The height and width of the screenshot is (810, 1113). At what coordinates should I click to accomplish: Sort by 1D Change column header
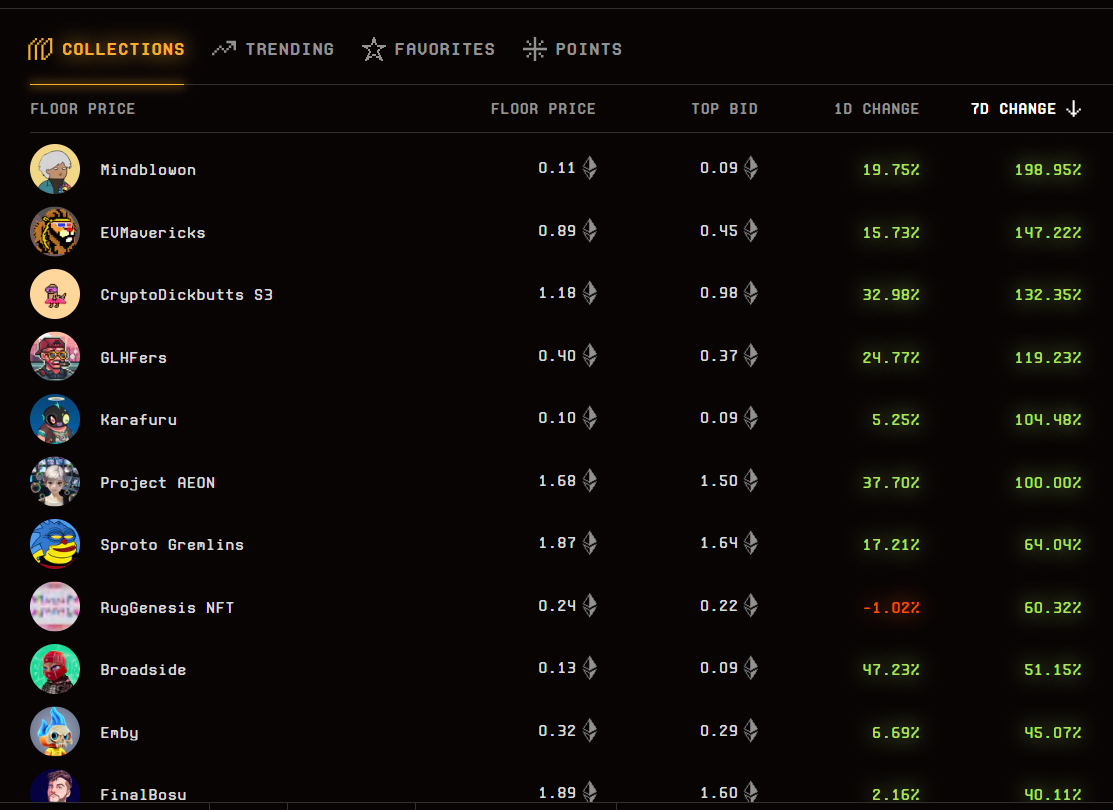[x=876, y=109]
